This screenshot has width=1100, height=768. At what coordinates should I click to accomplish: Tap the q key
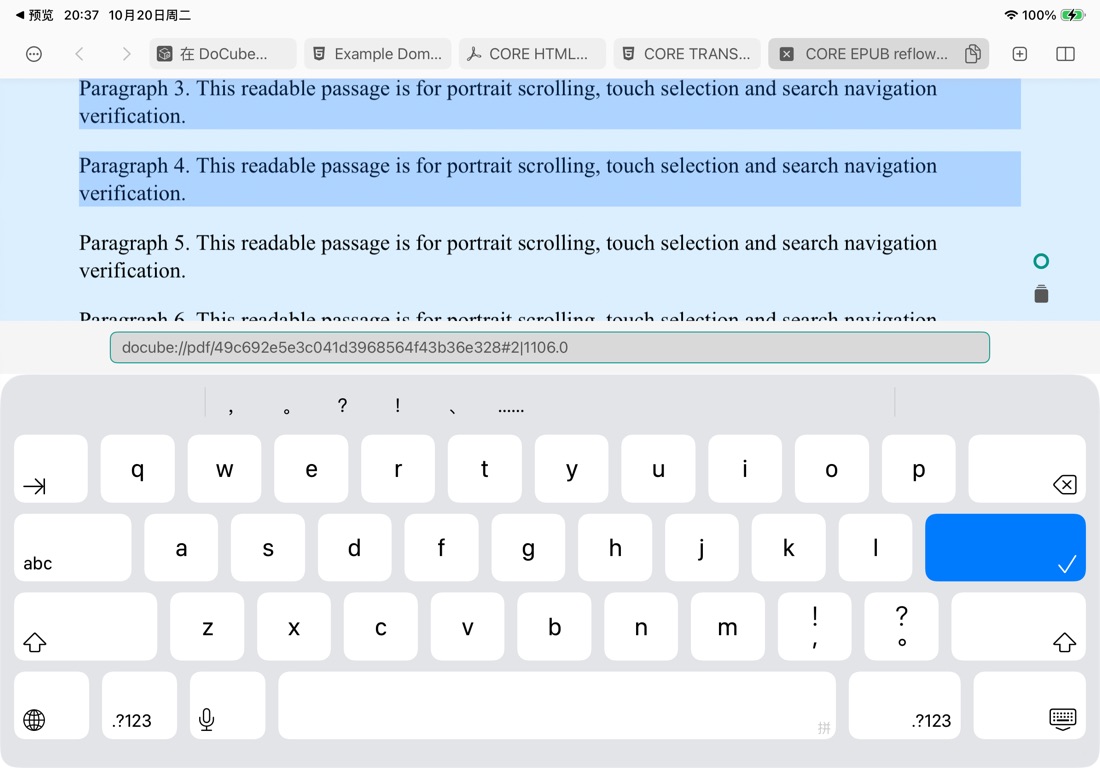(x=138, y=469)
